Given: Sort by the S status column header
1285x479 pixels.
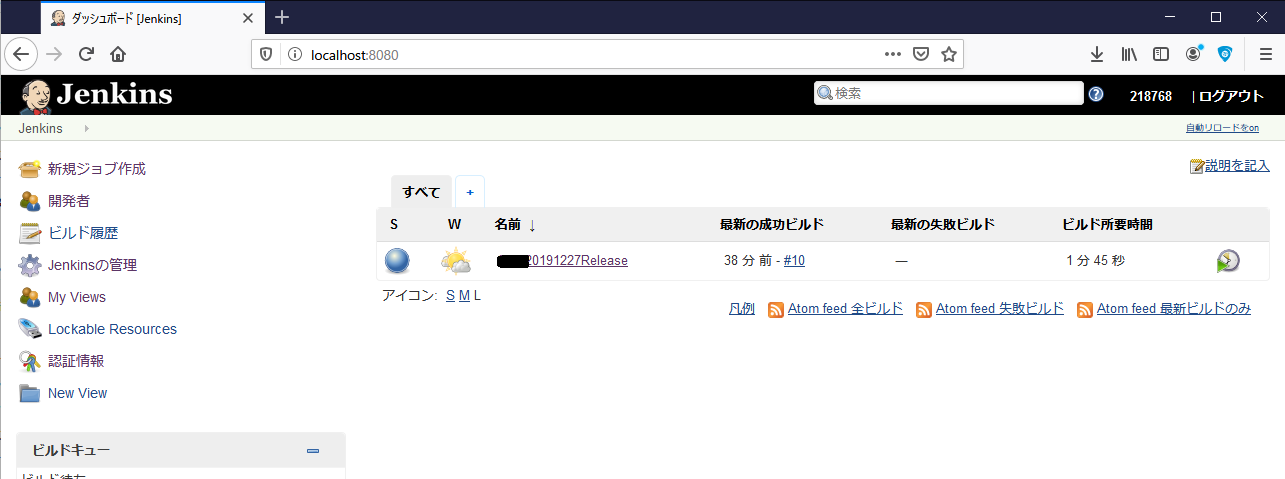Looking at the screenshot, I should pos(394,225).
